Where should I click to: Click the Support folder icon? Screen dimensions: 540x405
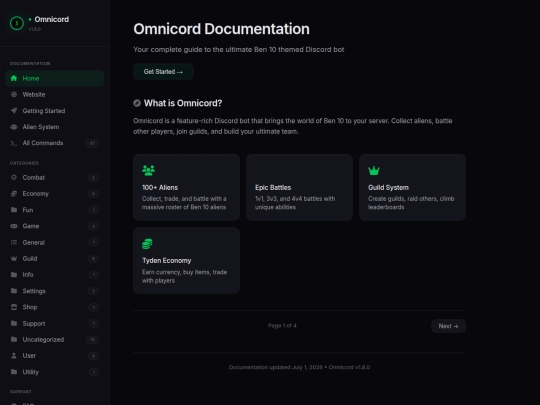(x=14, y=323)
